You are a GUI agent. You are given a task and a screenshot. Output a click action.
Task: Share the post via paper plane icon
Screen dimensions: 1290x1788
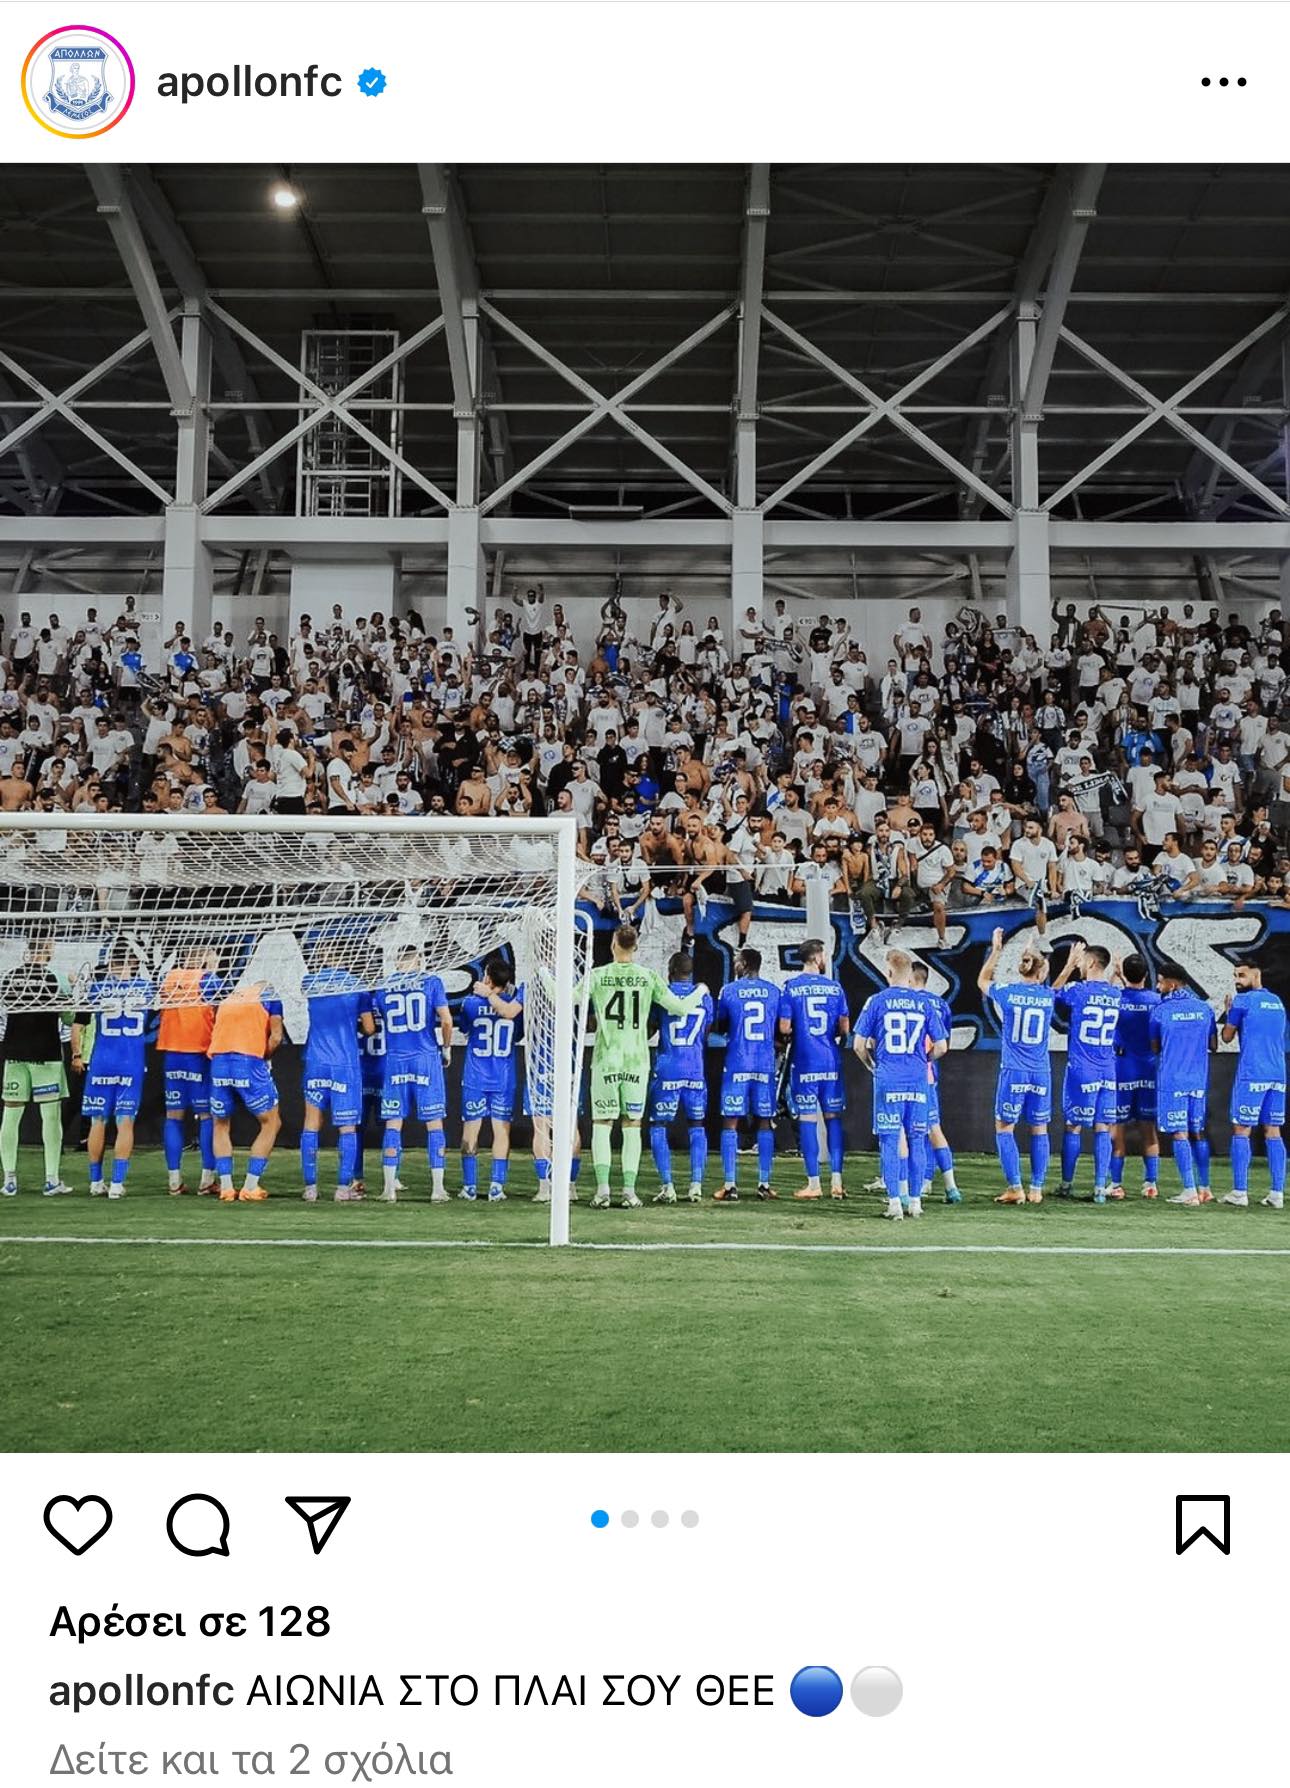pos(318,1524)
